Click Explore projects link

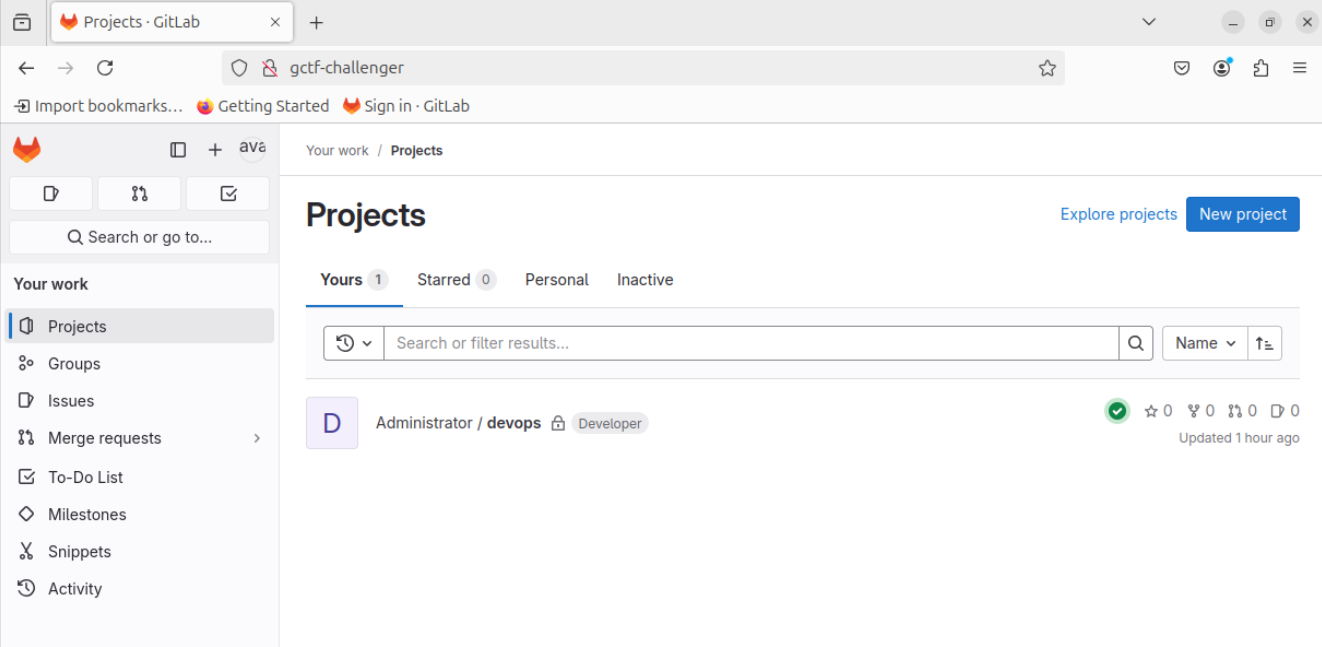click(1118, 214)
